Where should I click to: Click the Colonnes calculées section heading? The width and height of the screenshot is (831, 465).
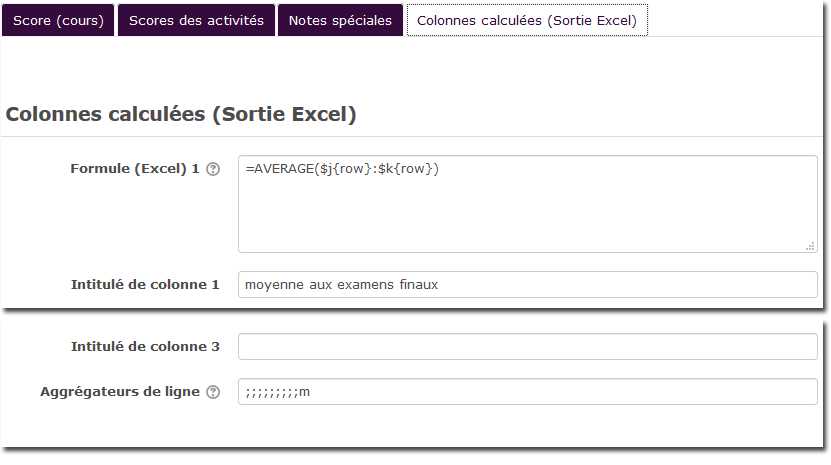click(181, 114)
